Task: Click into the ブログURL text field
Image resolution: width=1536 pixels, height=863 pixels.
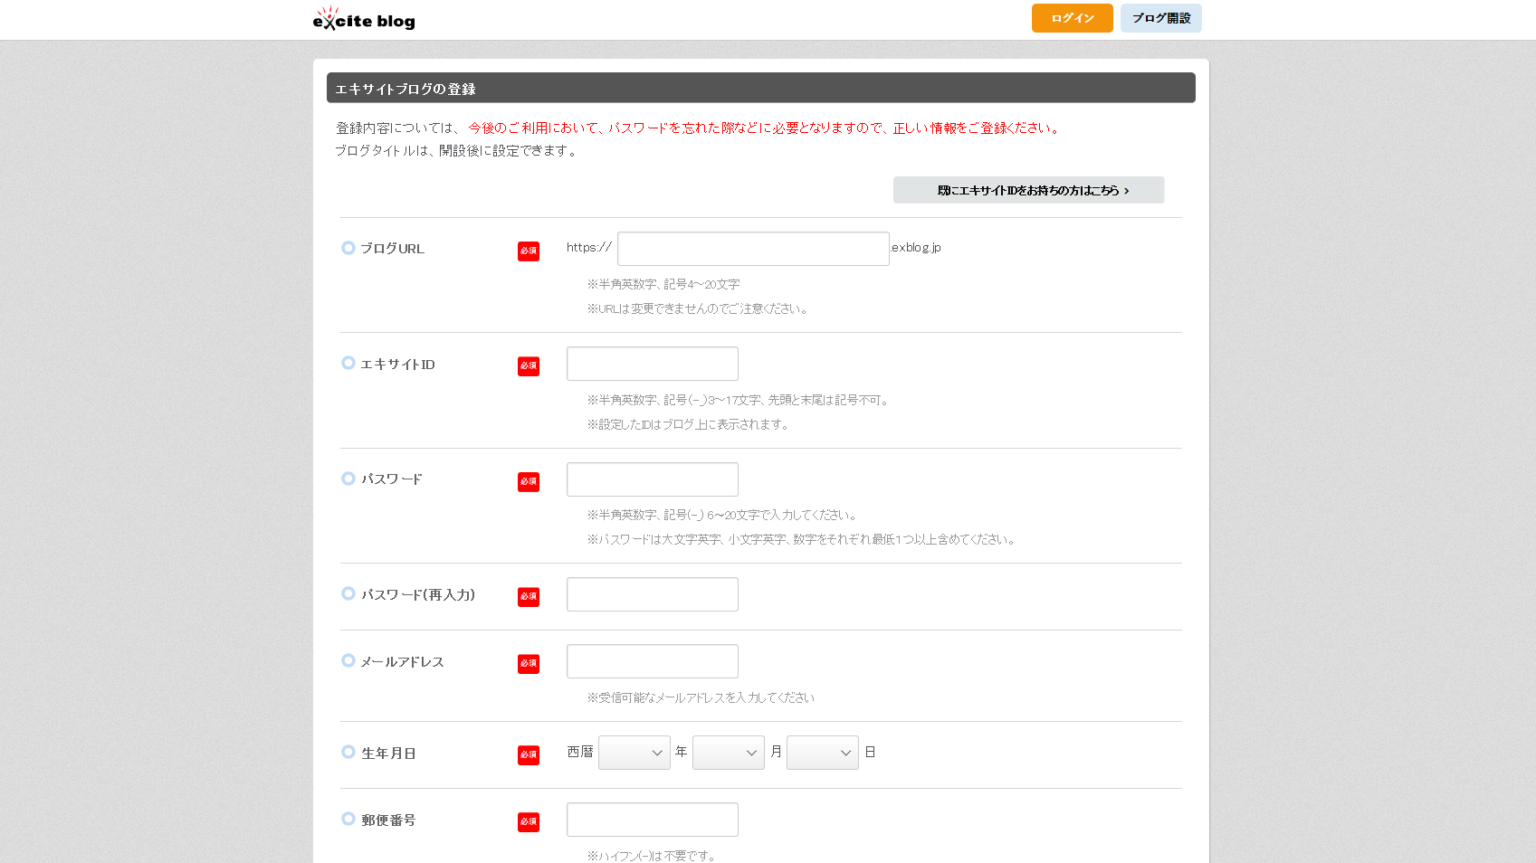Action: pos(752,248)
